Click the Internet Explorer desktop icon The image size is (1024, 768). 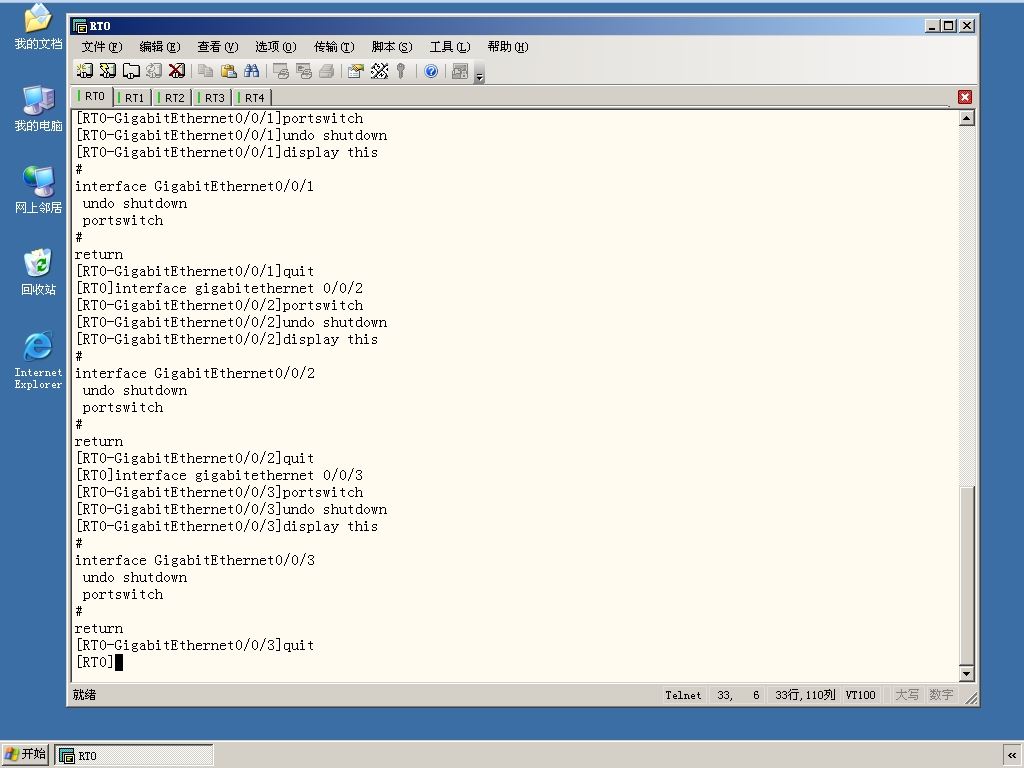38,360
